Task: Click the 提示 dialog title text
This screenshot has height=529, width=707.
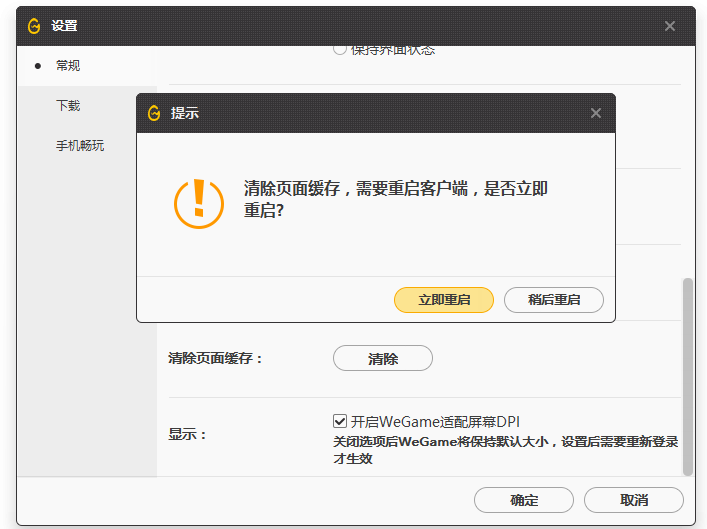Action: [x=185, y=113]
